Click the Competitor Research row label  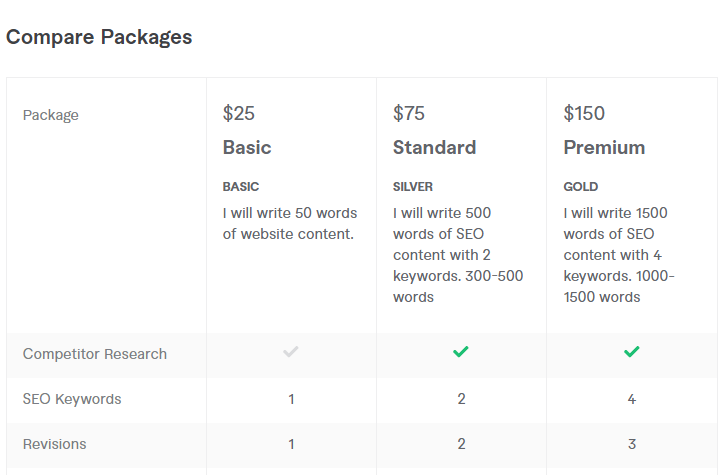click(95, 354)
